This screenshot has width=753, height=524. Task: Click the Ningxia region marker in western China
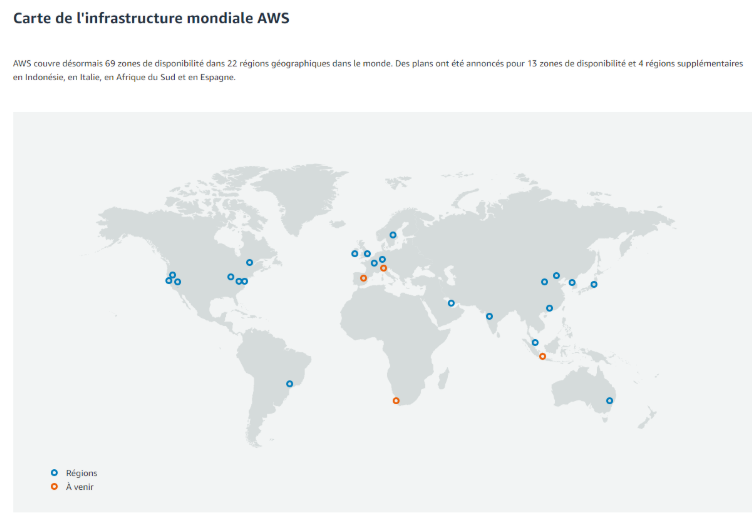(544, 282)
